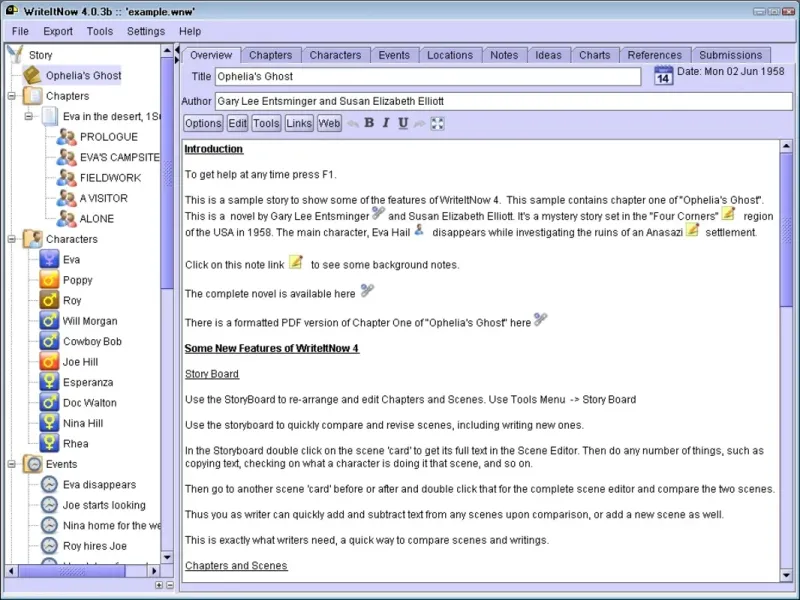The width and height of the screenshot is (800, 600).
Task: Switch to the Locations tab
Action: (450, 55)
